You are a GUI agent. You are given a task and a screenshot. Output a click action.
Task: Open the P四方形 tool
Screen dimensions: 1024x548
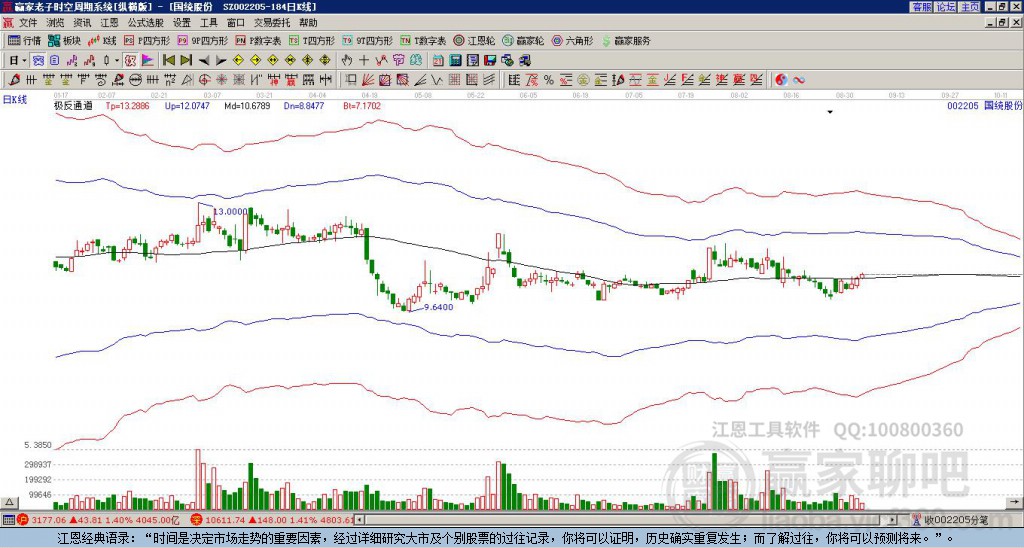click(148, 40)
